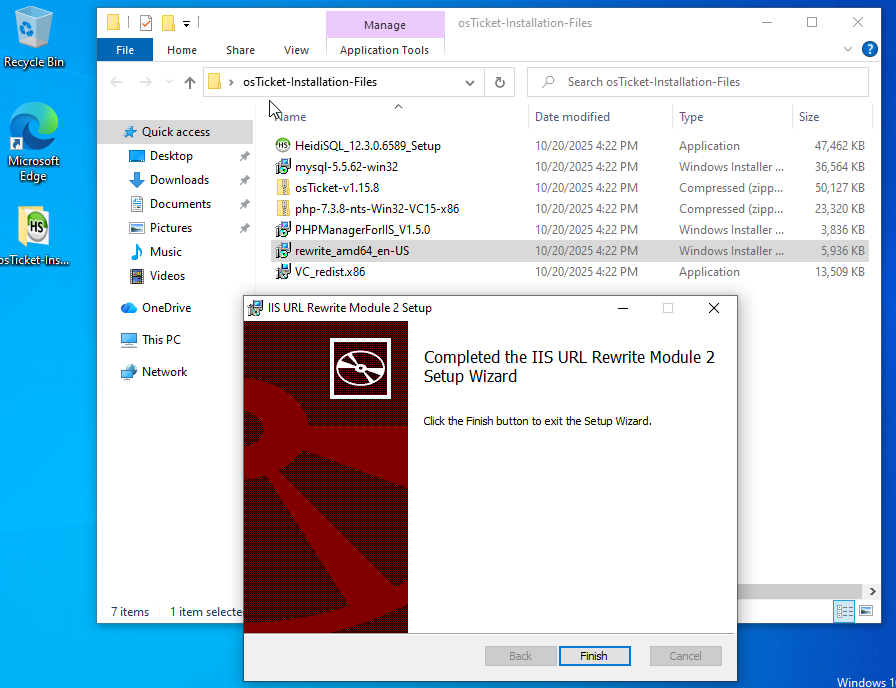The image size is (896, 688).
Task: Go up one folder level arrow
Action: pyautogui.click(x=190, y=82)
